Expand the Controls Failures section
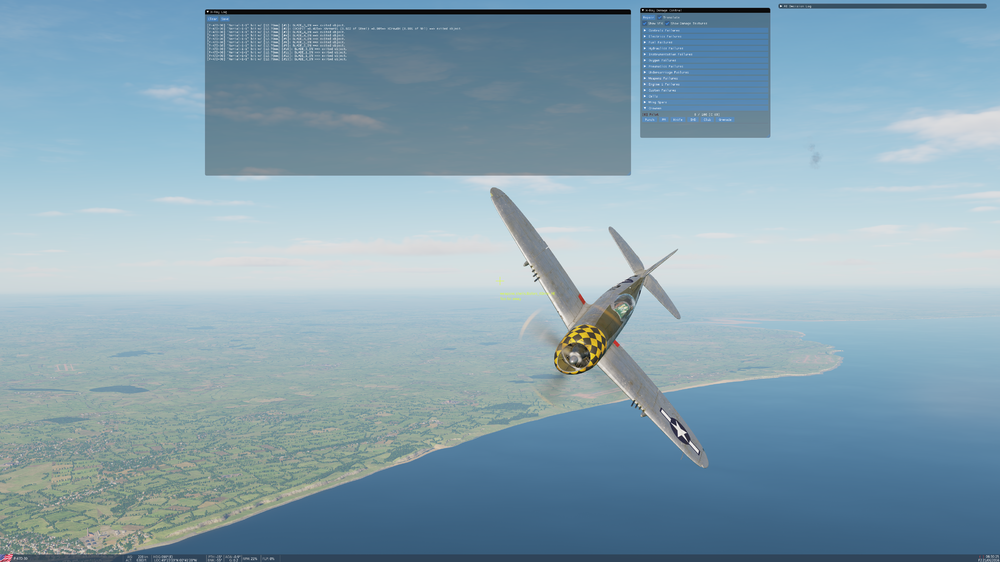This screenshot has width=1000, height=562. [x=705, y=30]
